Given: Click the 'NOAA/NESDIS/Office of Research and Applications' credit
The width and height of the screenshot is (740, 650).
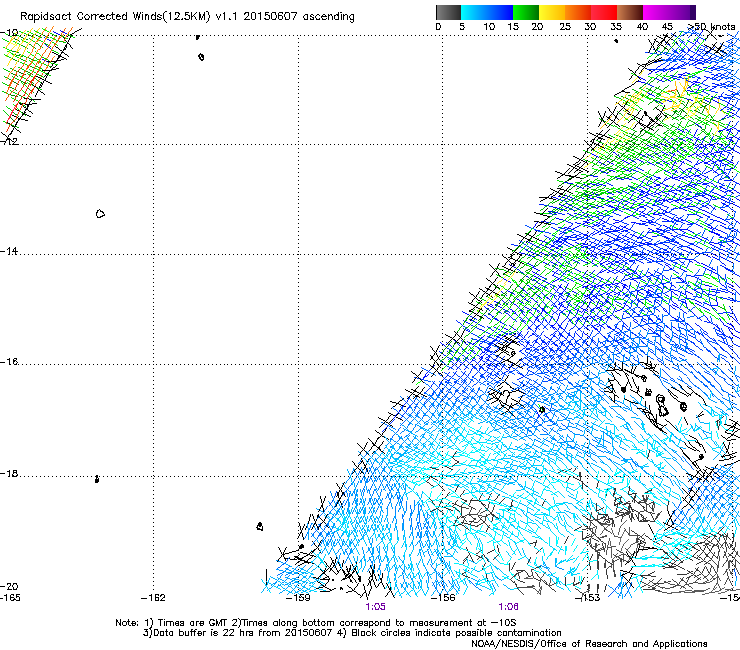Looking at the screenshot, I should tap(589, 643).
